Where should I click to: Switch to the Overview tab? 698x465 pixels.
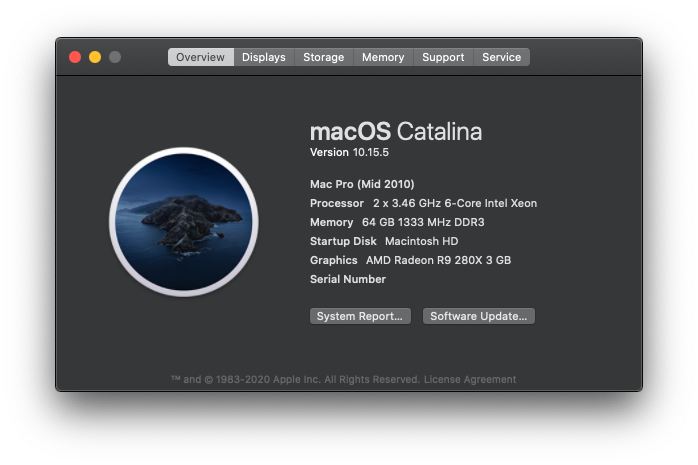click(201, 57)
